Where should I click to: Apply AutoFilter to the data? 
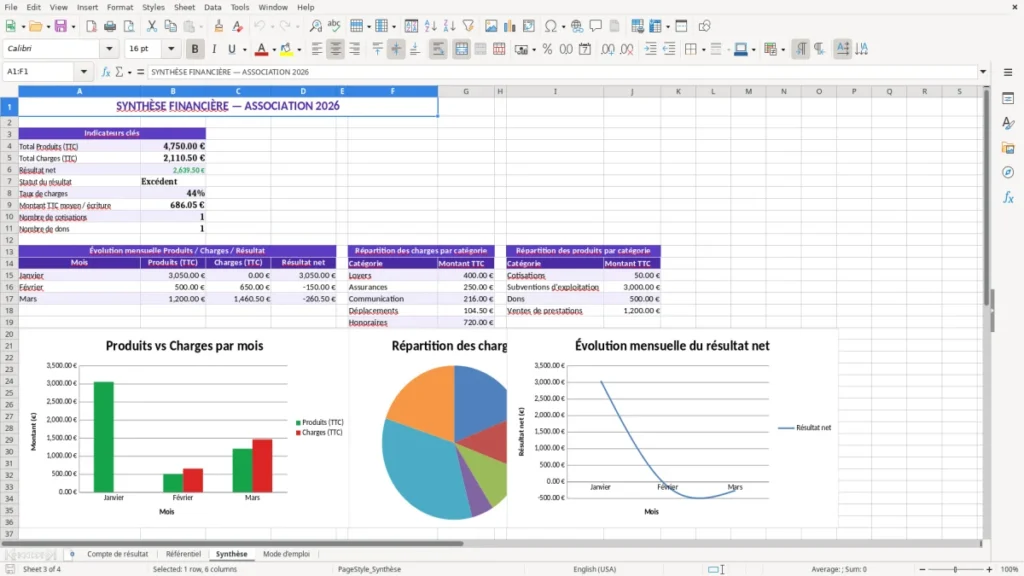click(468, 26)
